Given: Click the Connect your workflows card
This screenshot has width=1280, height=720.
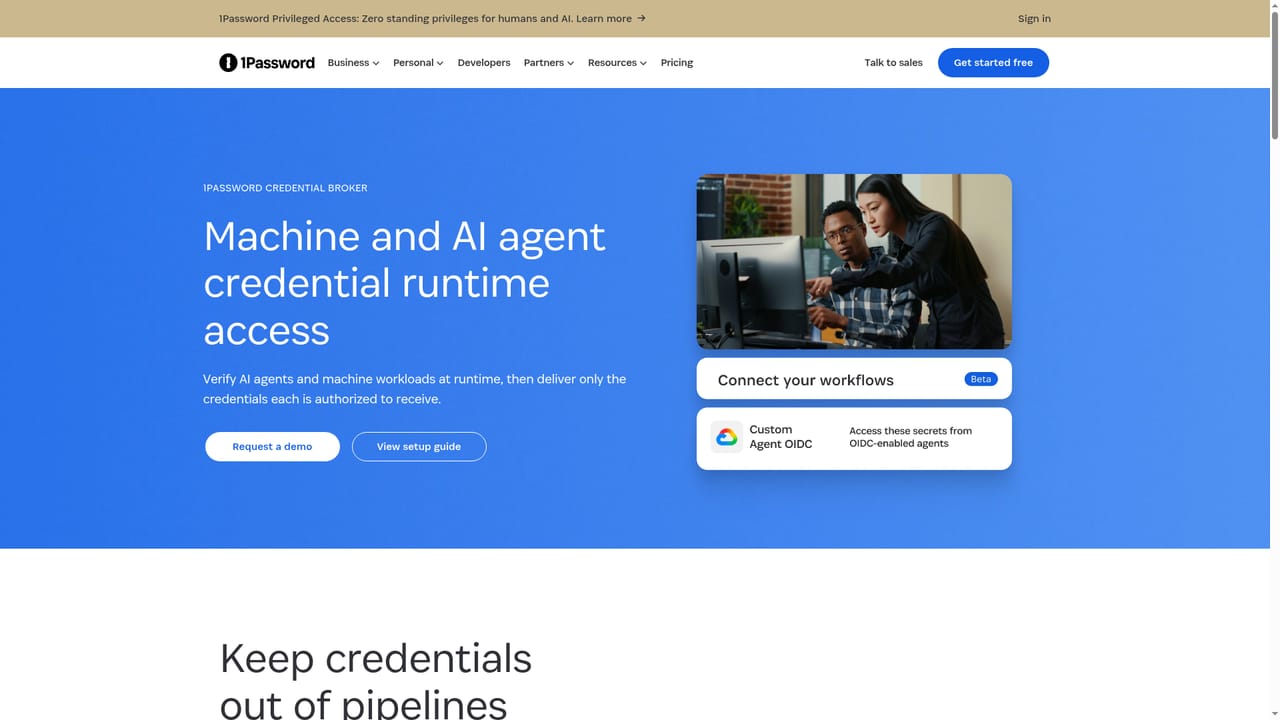Looking at the screenshot, I should pos(854,379).
